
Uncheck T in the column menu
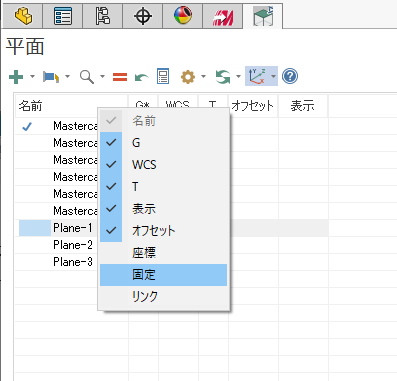[x=163, y=187]
